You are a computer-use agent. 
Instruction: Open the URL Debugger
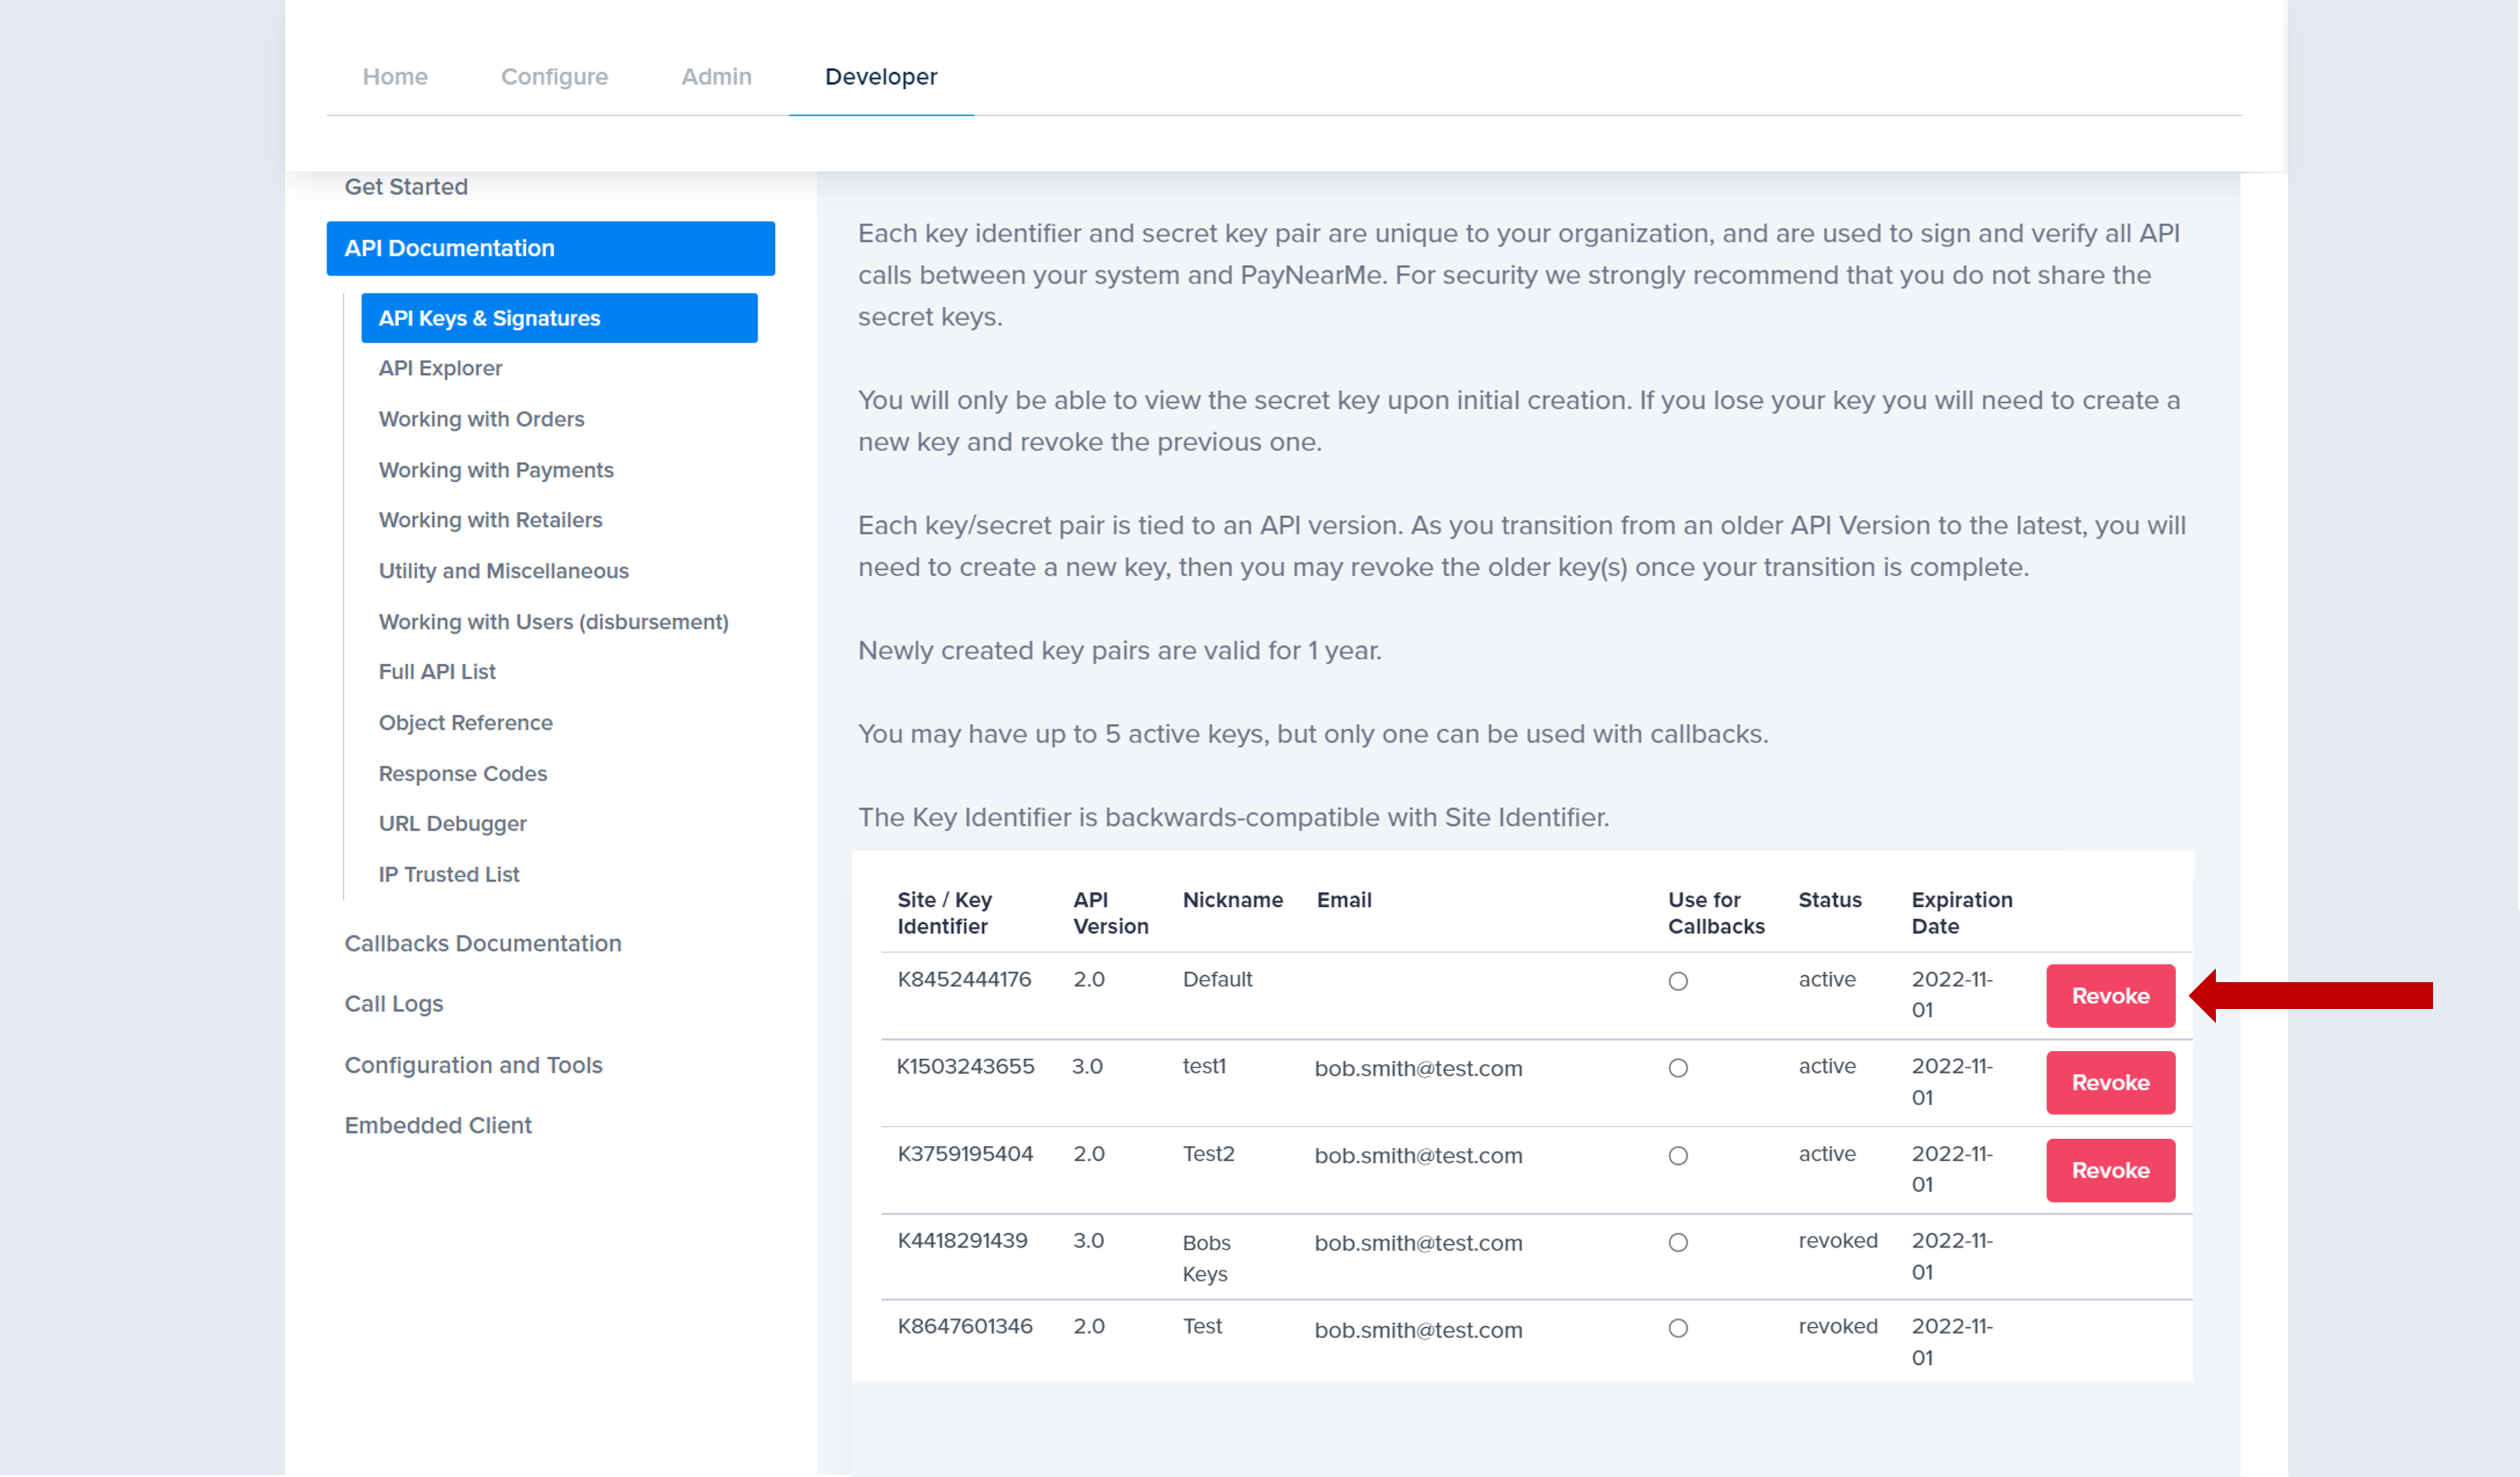tap(452, 823)
